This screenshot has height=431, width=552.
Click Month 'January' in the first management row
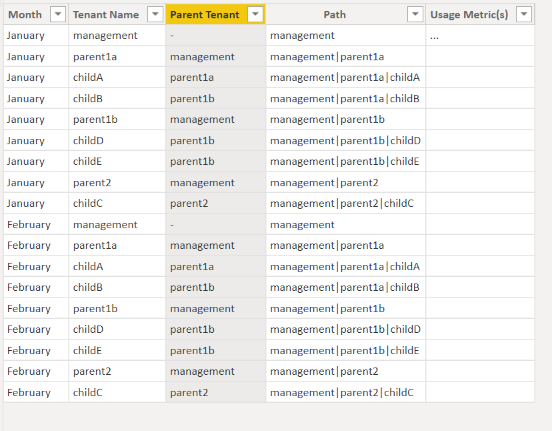26,36
